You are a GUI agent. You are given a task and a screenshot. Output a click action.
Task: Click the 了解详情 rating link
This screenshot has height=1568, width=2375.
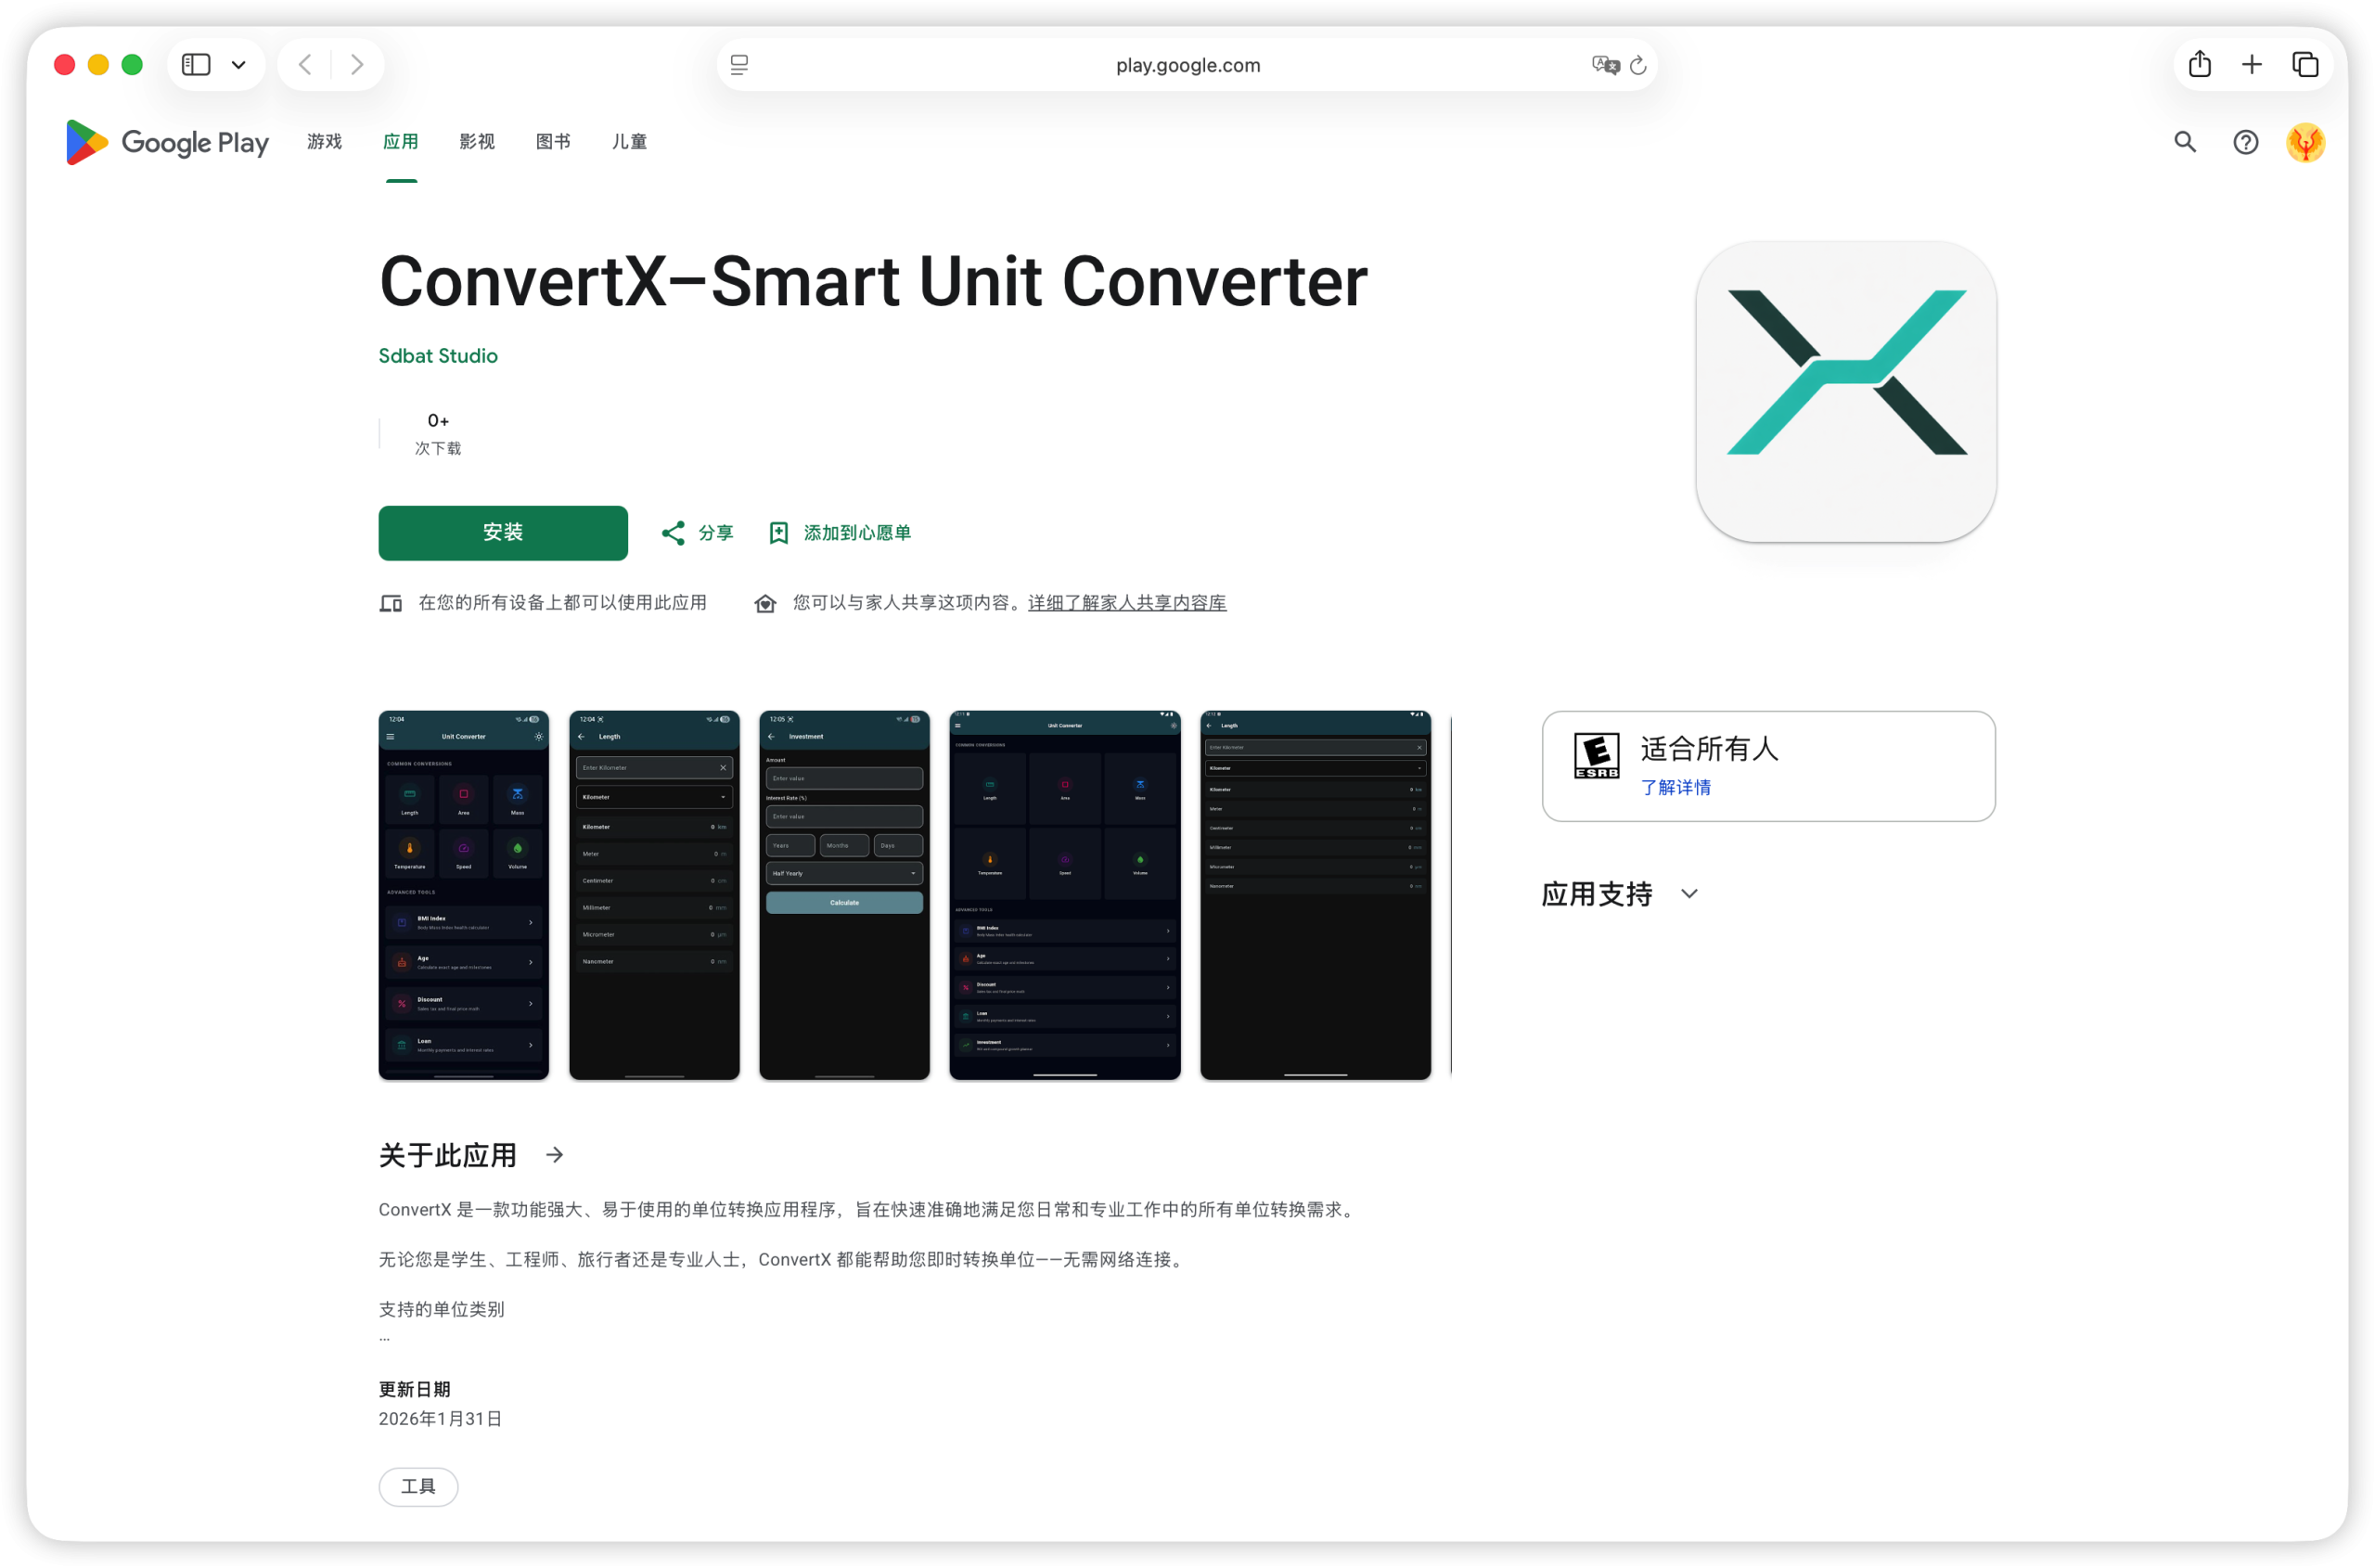[1675, 787]
